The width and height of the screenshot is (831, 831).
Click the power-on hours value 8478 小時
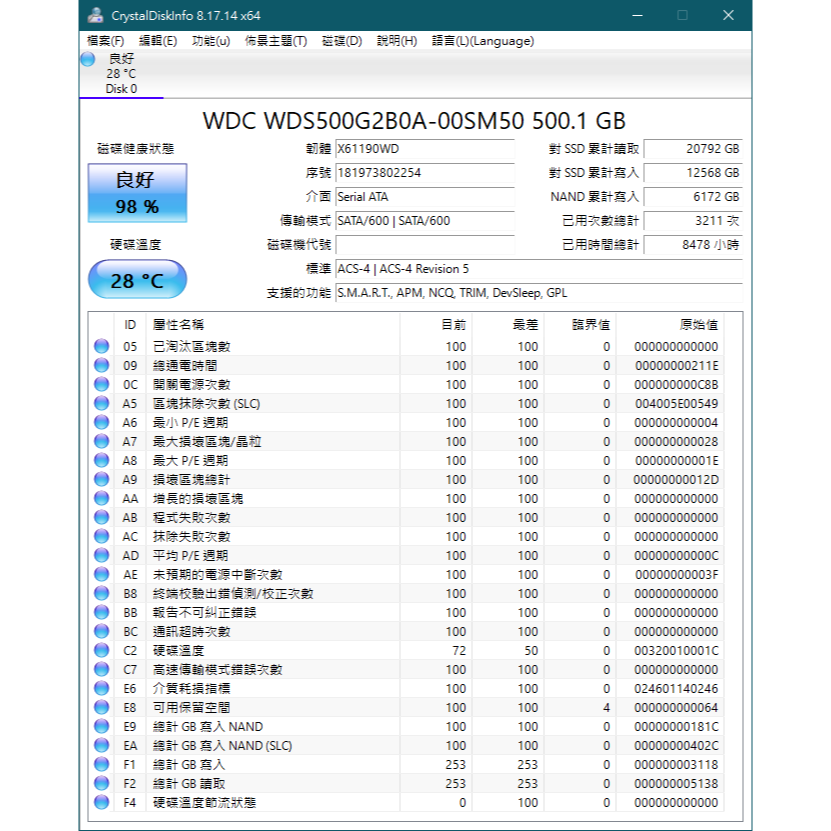693,245
